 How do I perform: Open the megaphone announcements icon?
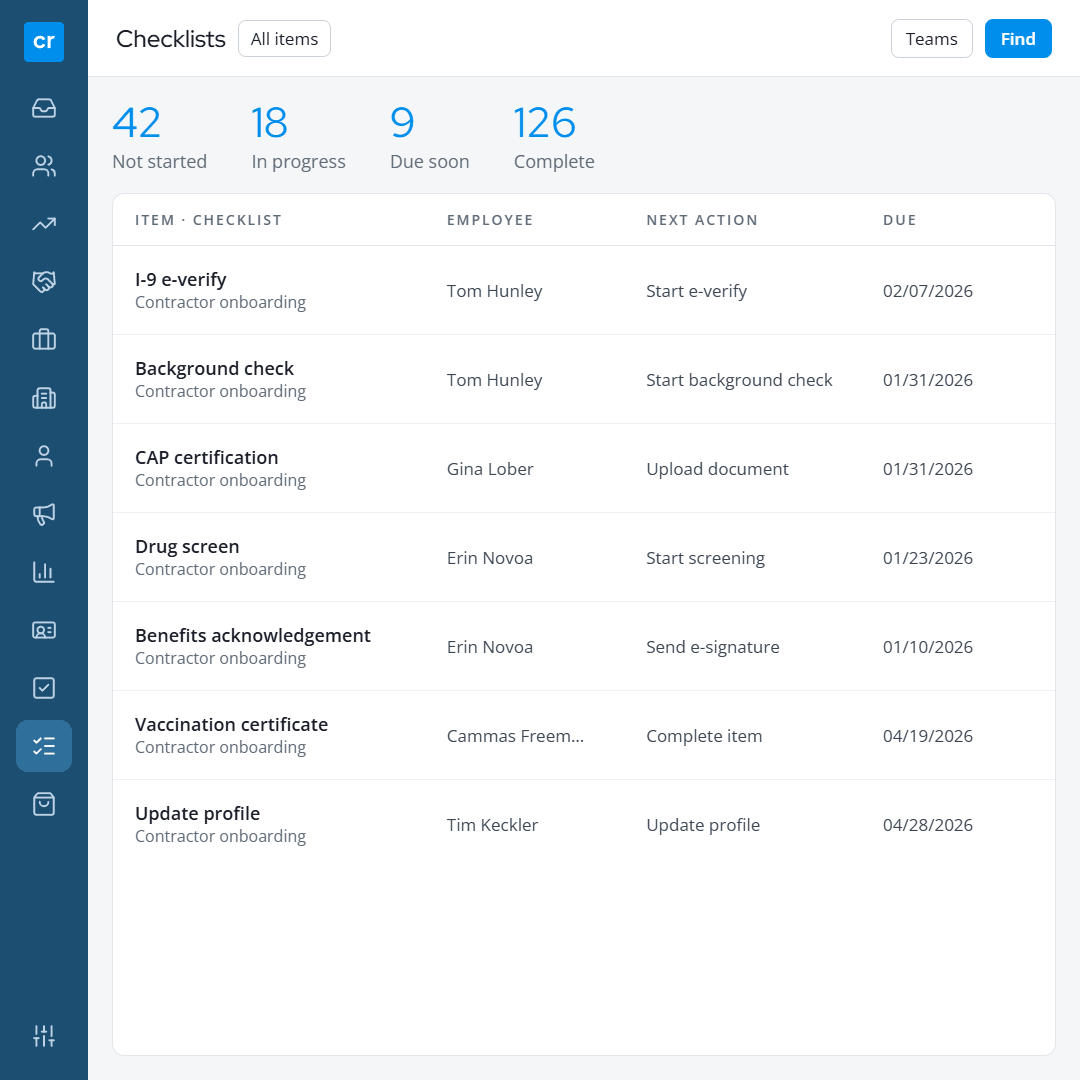pyautogui.click(x=44, y=514)
